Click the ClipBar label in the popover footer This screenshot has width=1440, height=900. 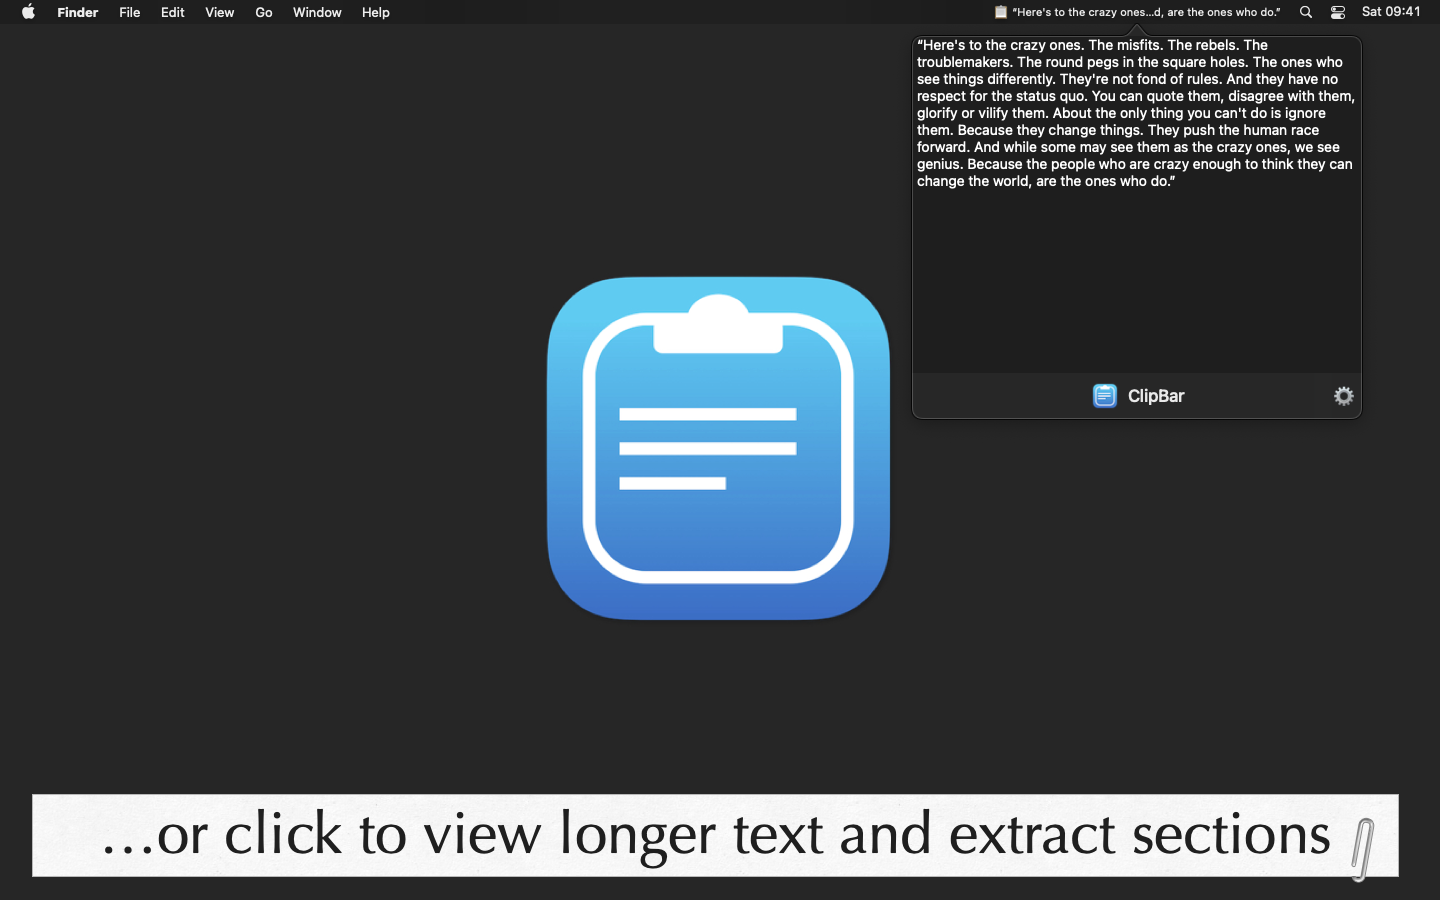coord(1159,396)
